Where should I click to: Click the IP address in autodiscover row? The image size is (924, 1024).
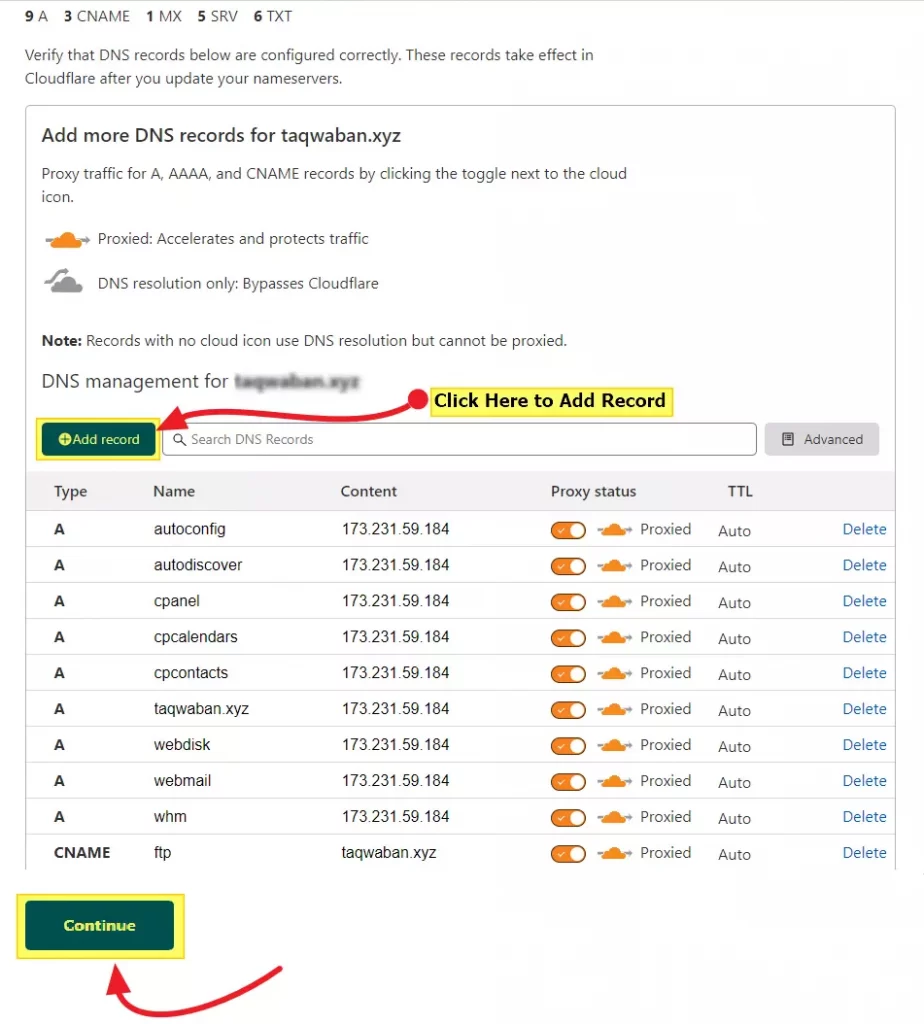(x=395, y=565)
